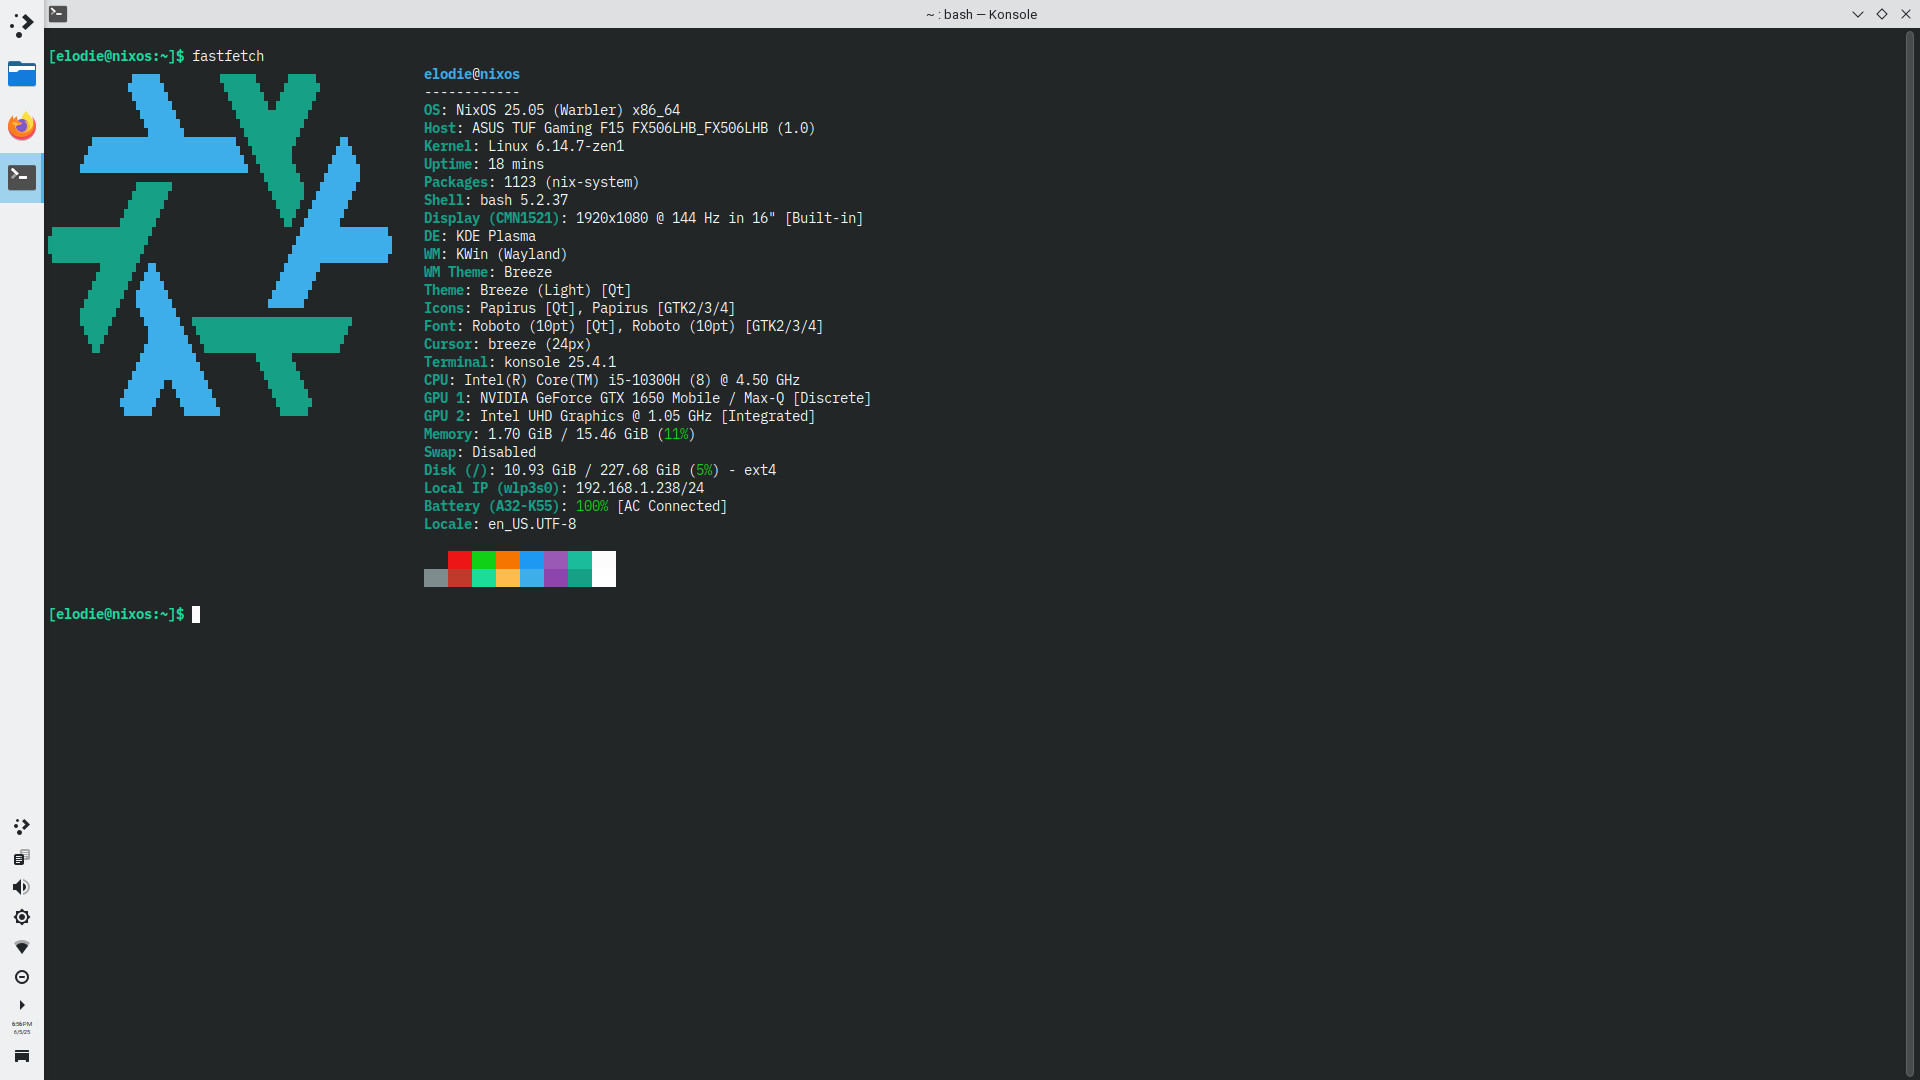
Task: Click the white color block in palette
Action: pos(603,568)
